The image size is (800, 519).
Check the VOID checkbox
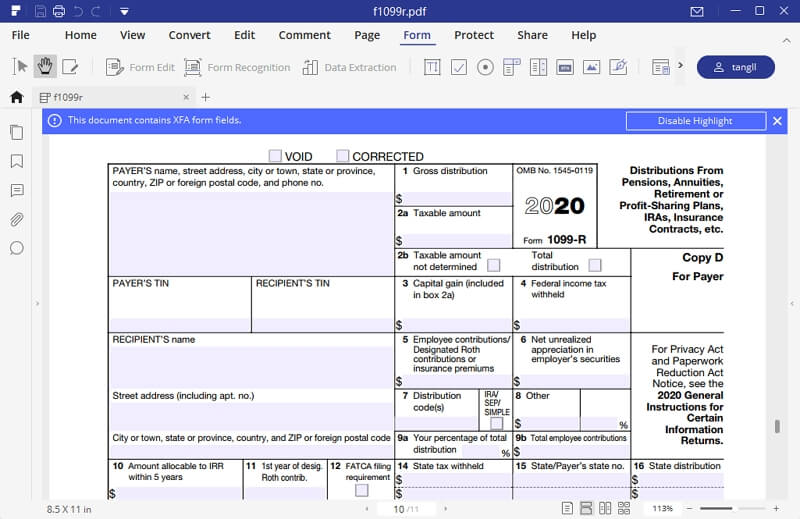[275, 156]
